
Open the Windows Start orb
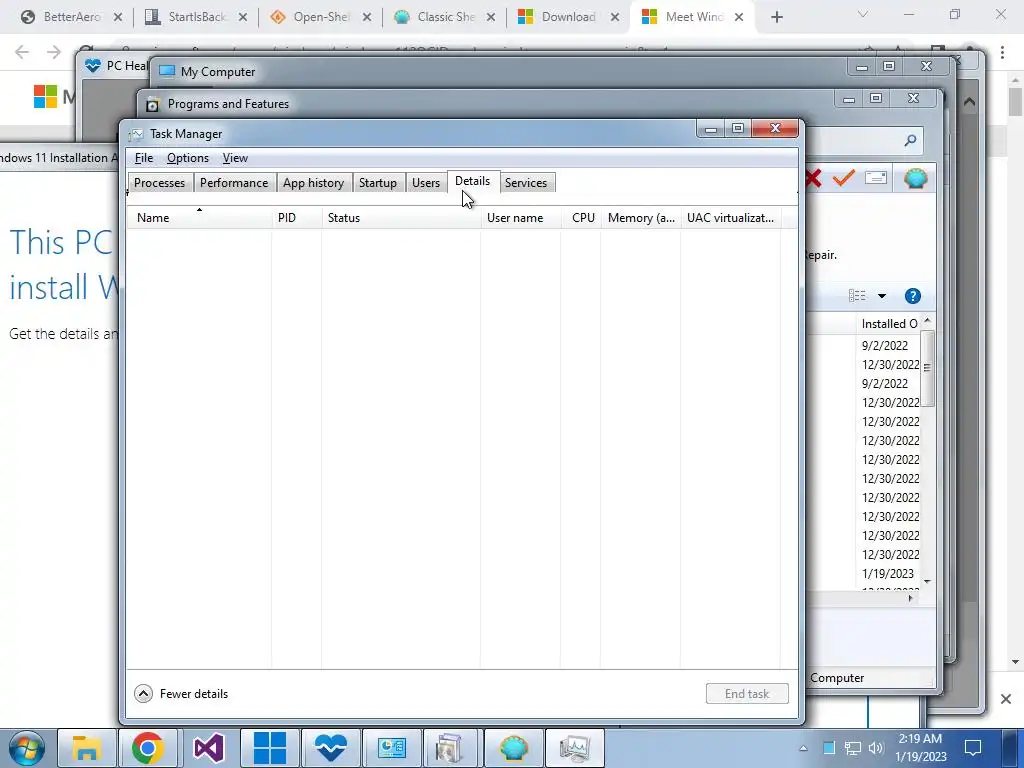[26, 748]
